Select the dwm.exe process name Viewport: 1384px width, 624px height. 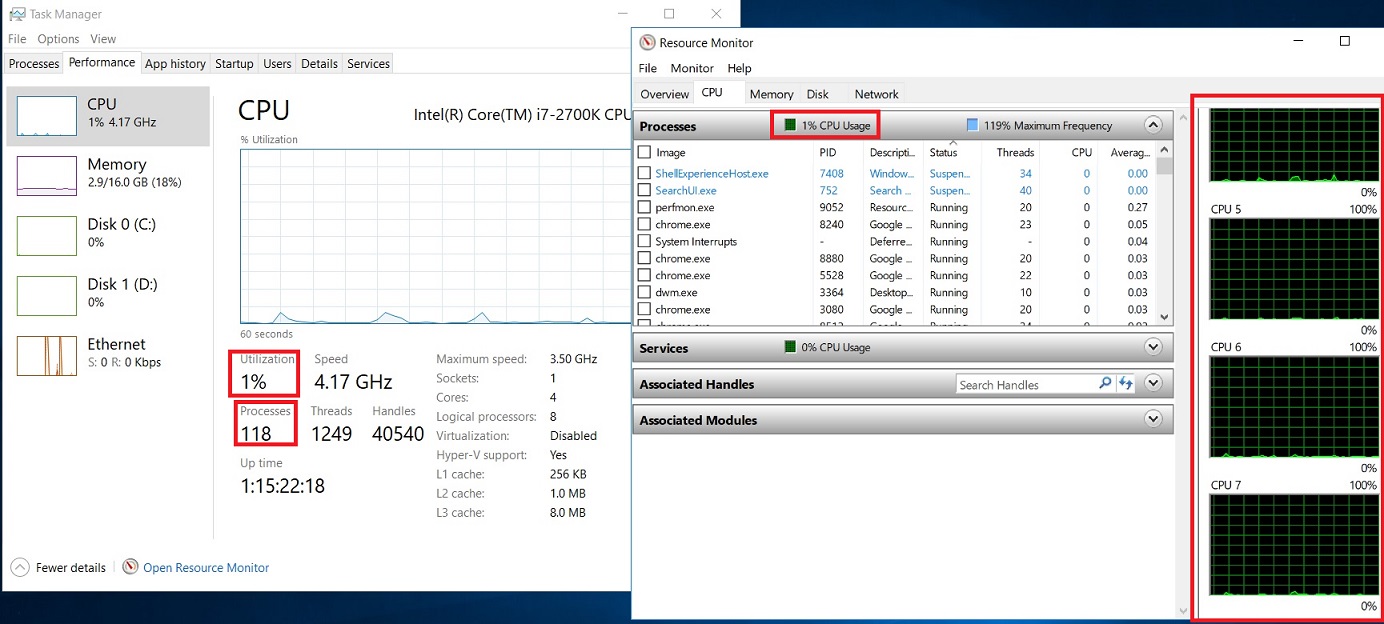coord(676,293)
